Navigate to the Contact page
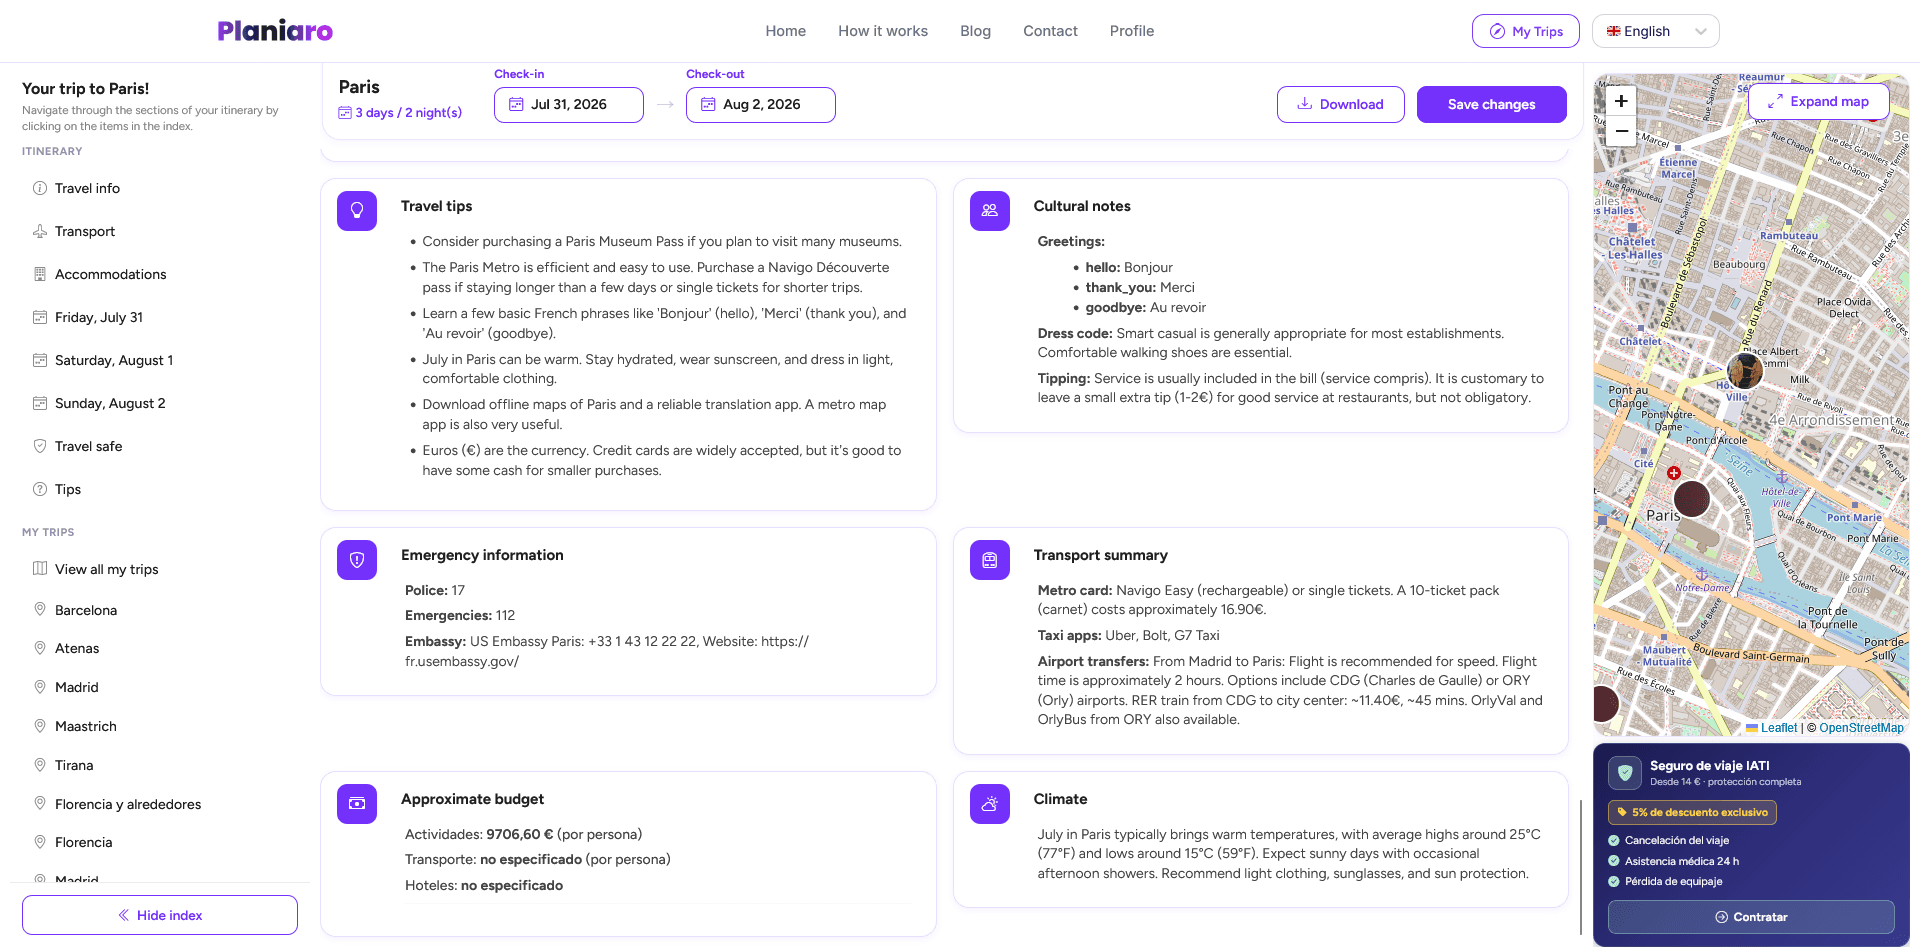This screenshot has width=1920, height=947. [x=1050, y=31]
